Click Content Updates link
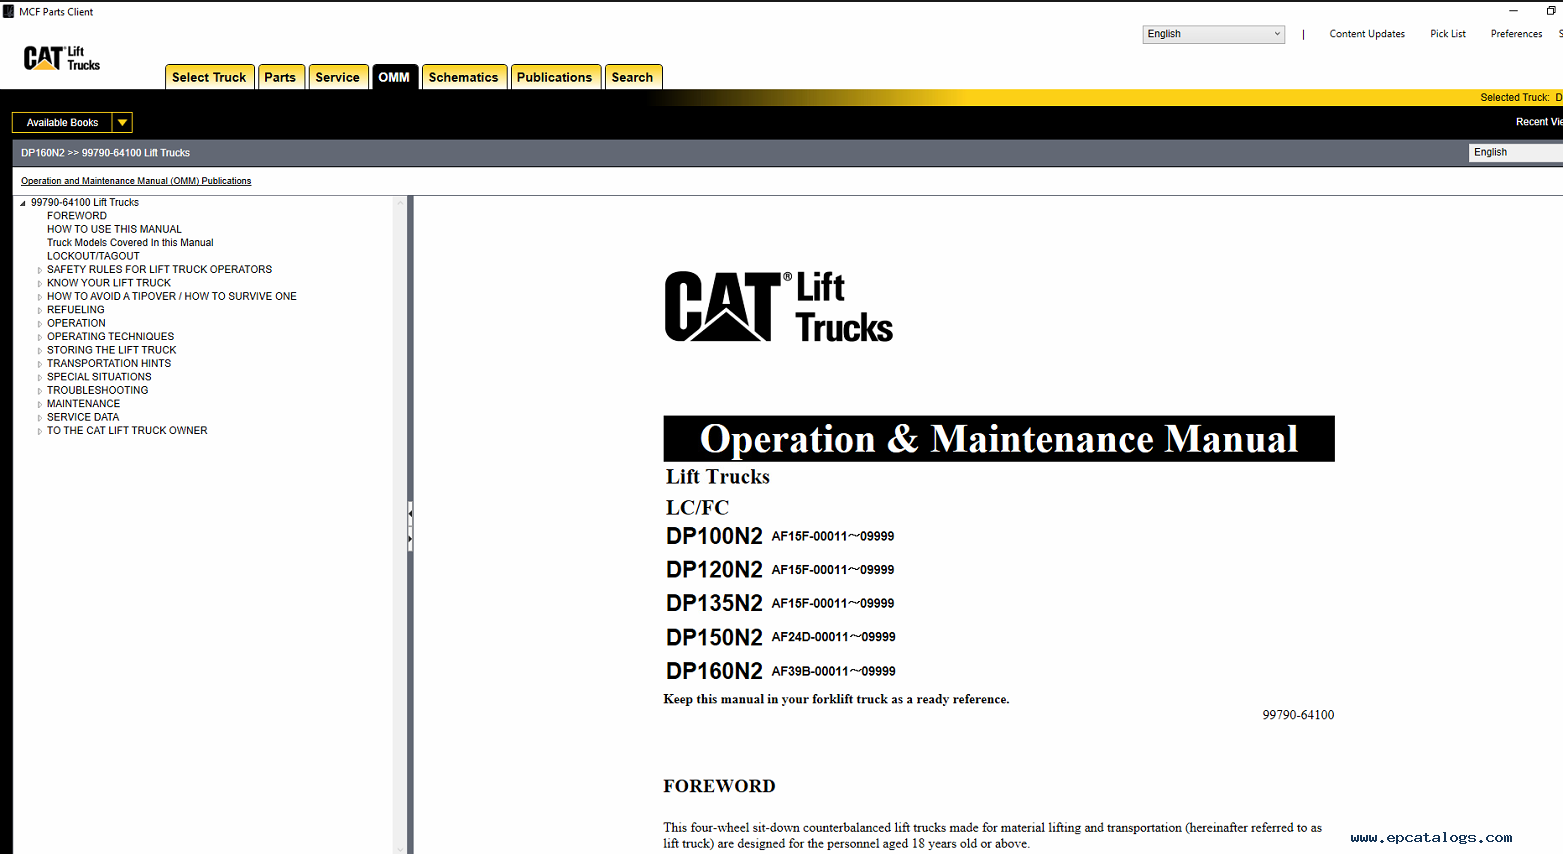The image size is (1563, 854). point(1367,34)
